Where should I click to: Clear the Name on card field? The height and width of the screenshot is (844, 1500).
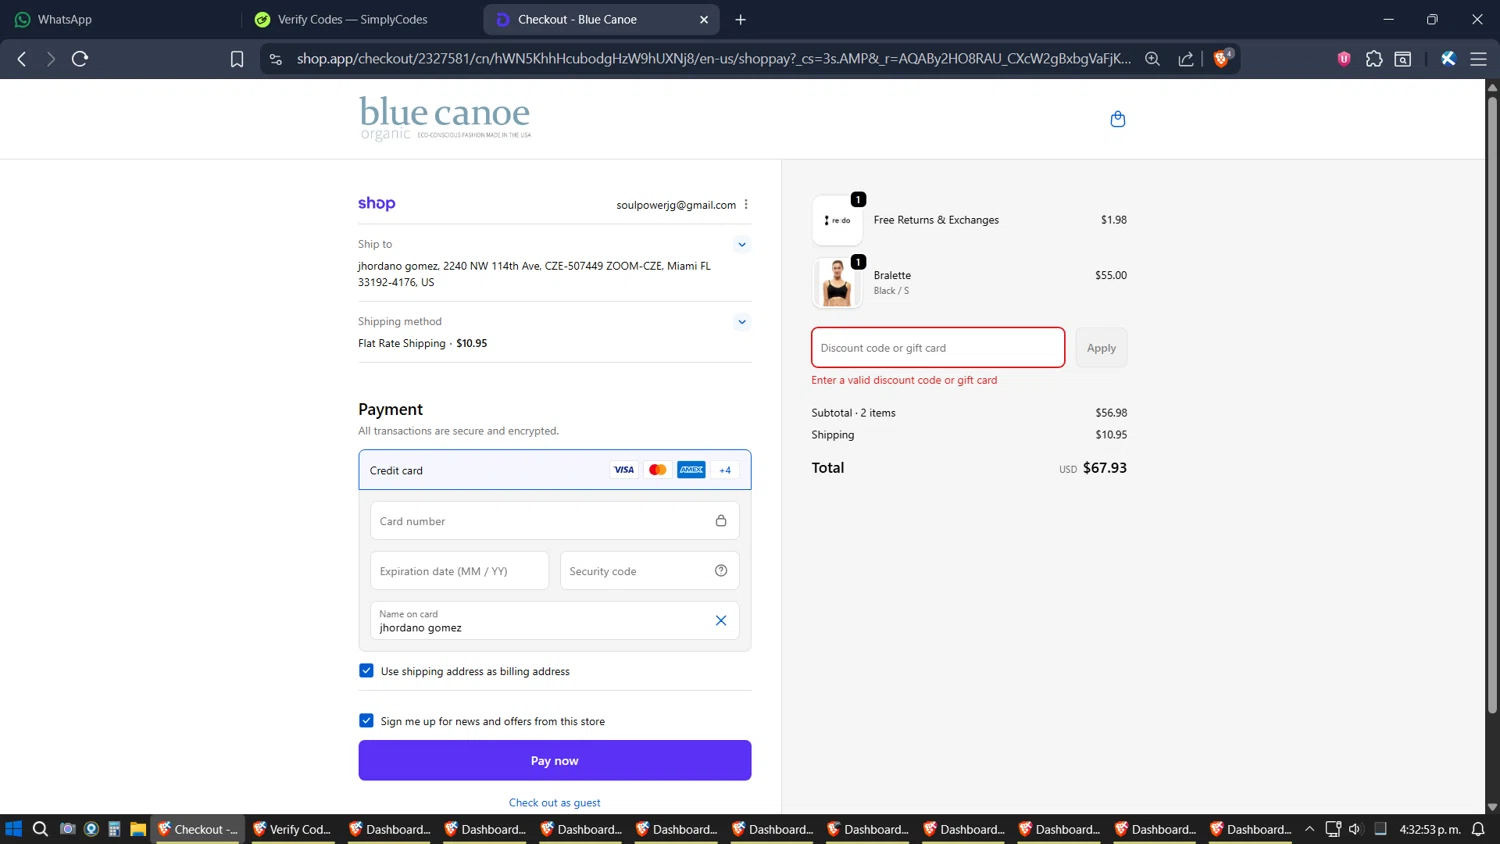coord(721,621)
